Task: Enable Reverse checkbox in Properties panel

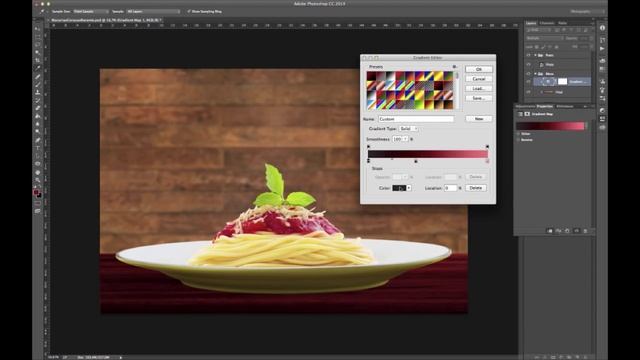Action: tap(519, 140)
